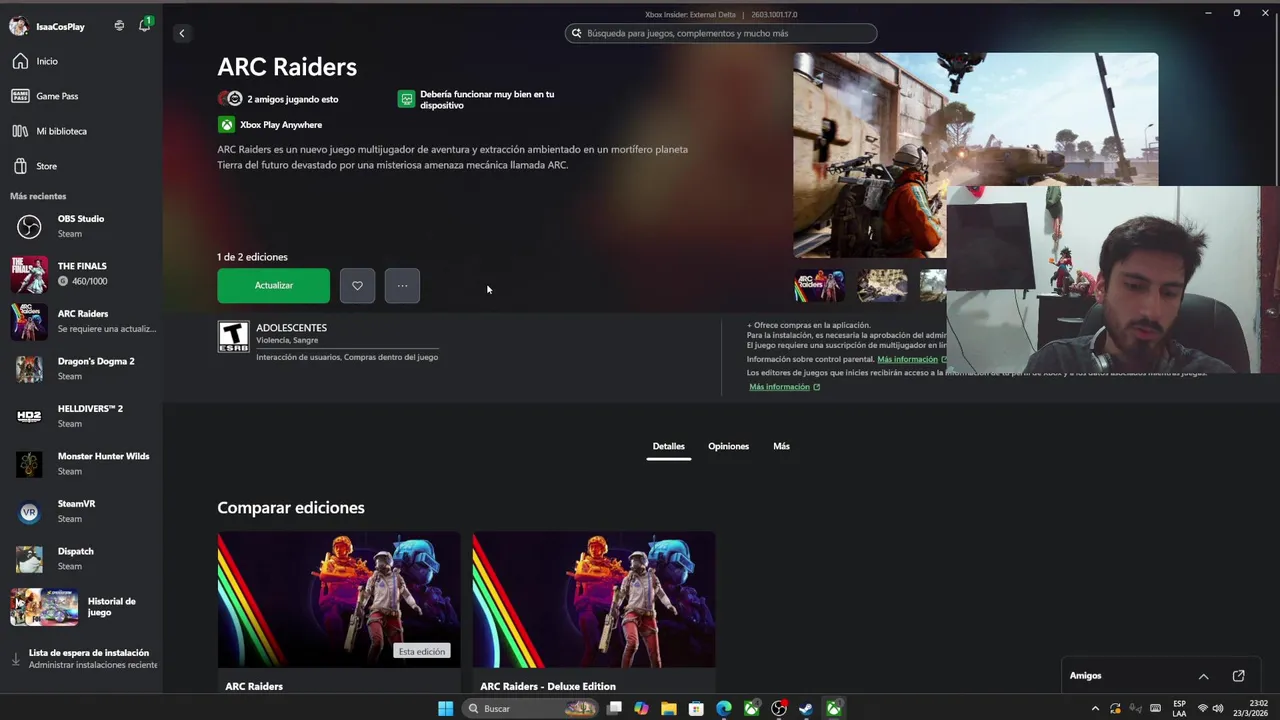Open Task View in taskbar
The image size is (1280, 720).
[615, 709]
